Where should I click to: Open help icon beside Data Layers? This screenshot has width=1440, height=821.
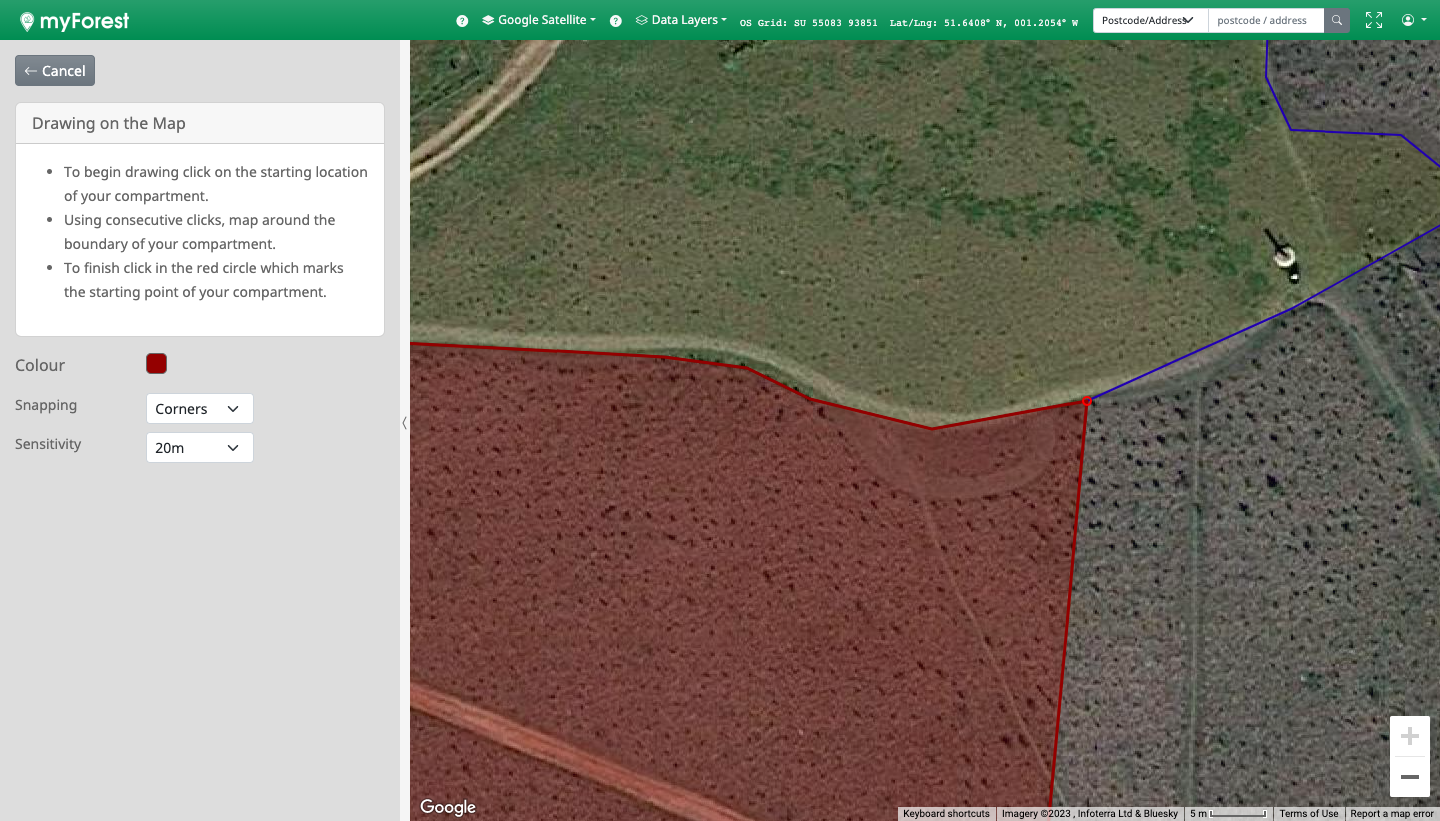(616, 21)
